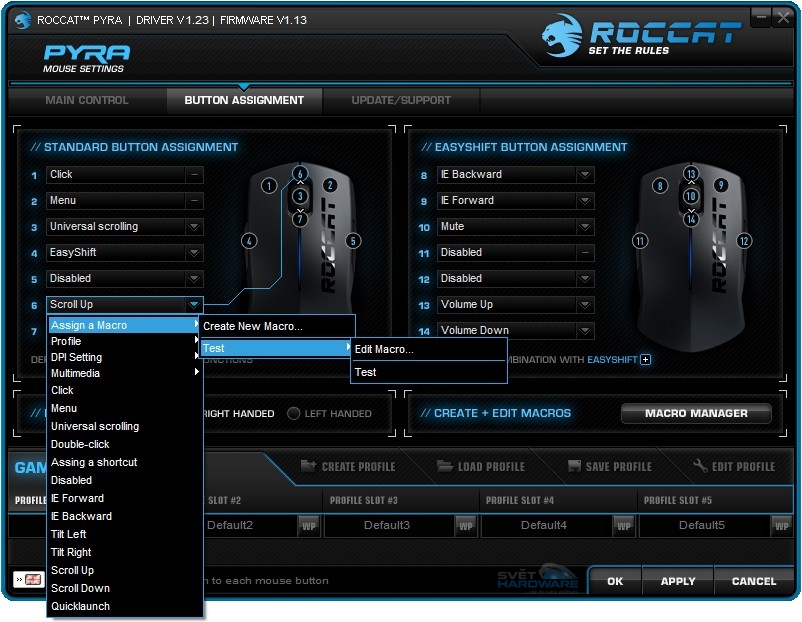Click the Save Profile disk icon
Image resolution: width=802 pixels, height=622 pixels.
[x=576, y=466]
